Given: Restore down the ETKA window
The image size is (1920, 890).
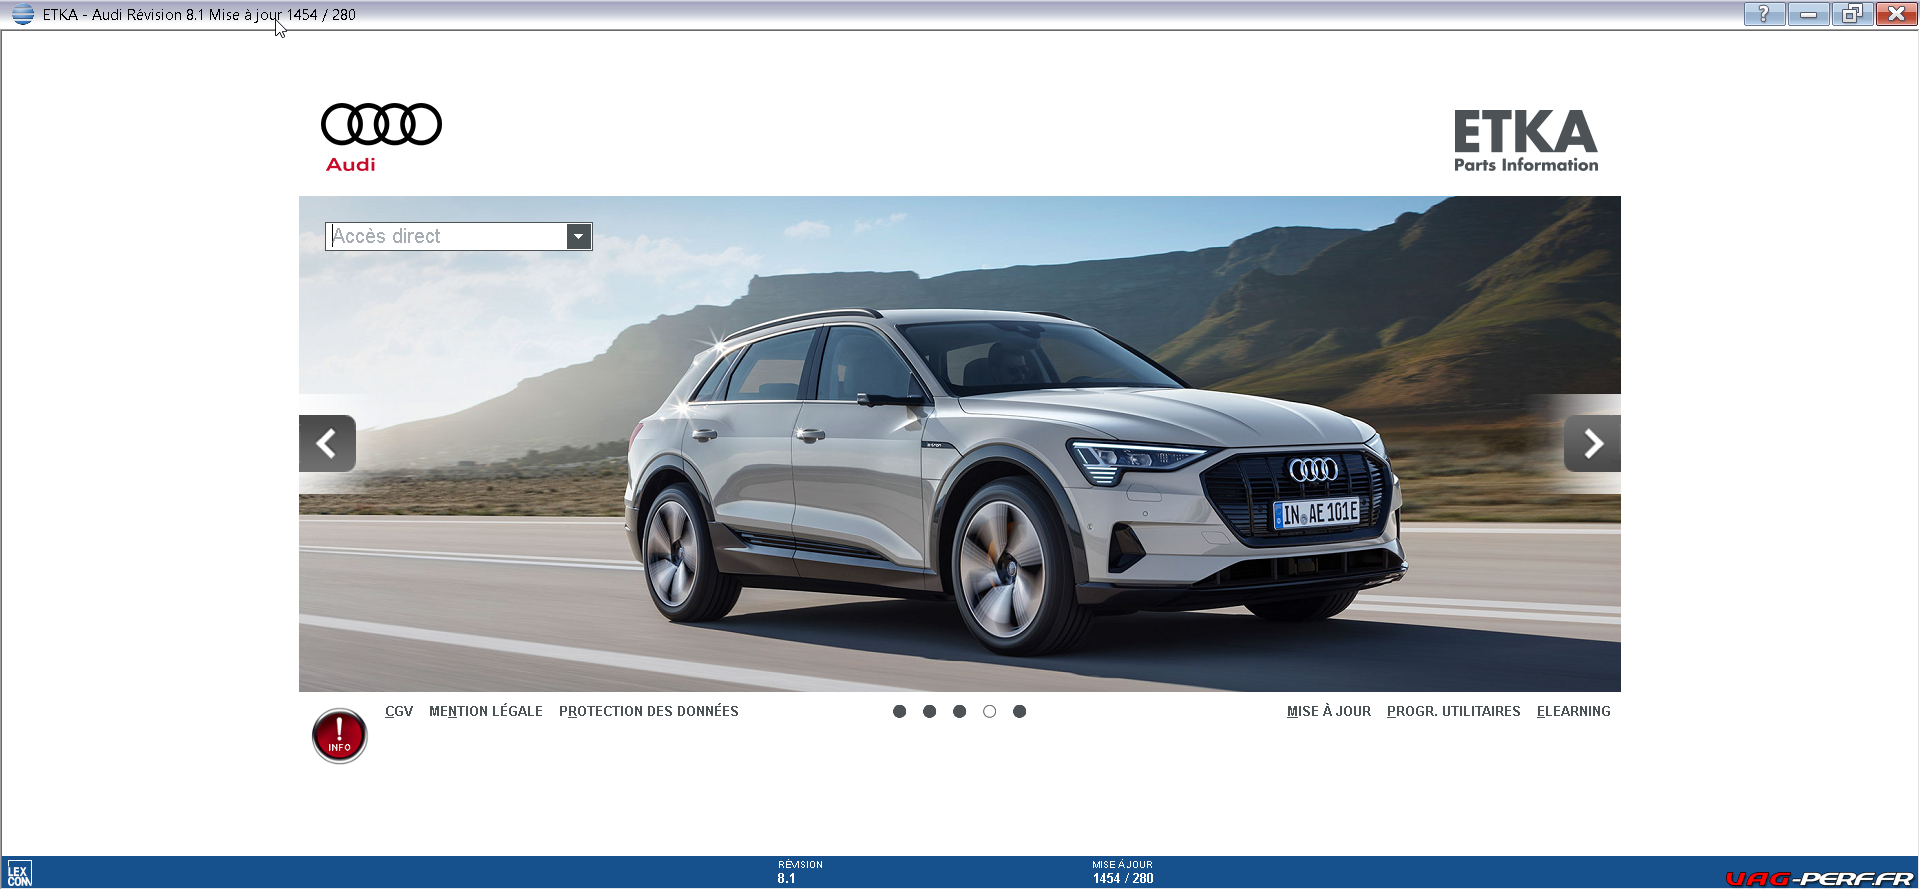Looking at the screenshot, I should coord(1852,14).
